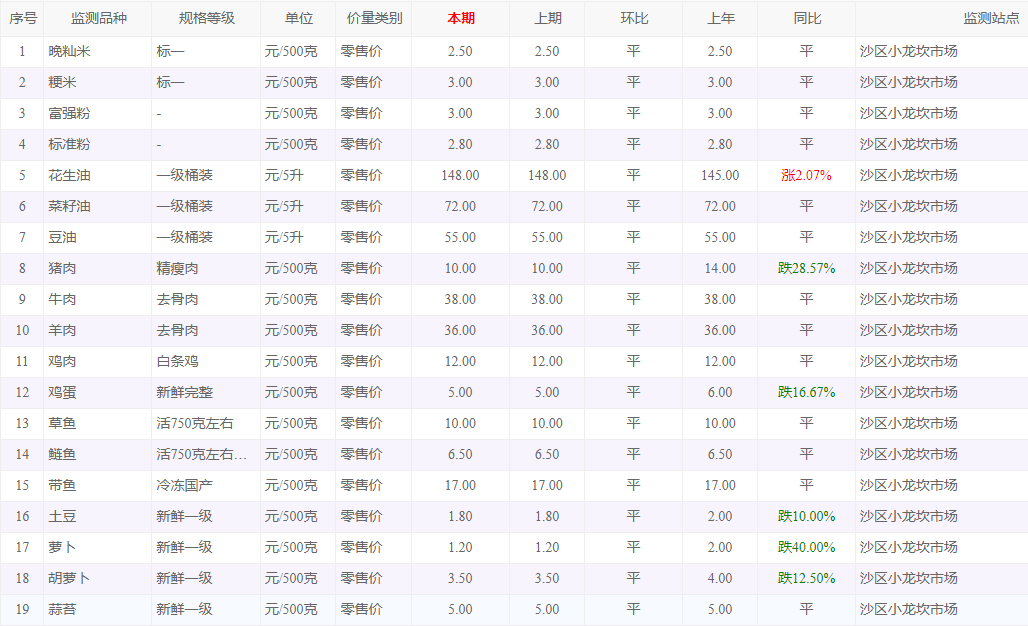Select the 环比 column header
The image size is (1028, 626).
coord(634,19)
